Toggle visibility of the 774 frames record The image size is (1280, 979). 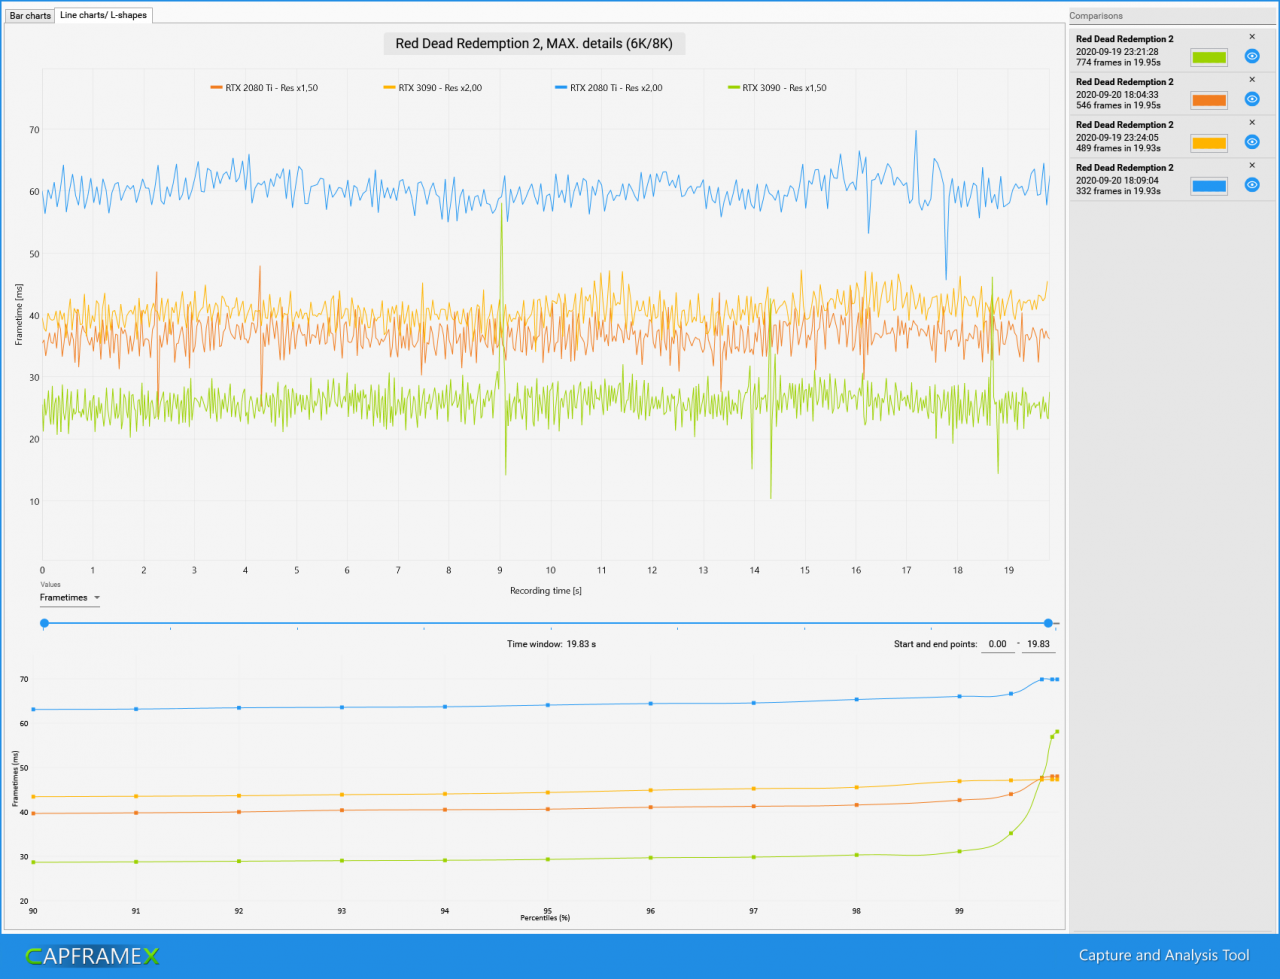(x=1251, y=56)
